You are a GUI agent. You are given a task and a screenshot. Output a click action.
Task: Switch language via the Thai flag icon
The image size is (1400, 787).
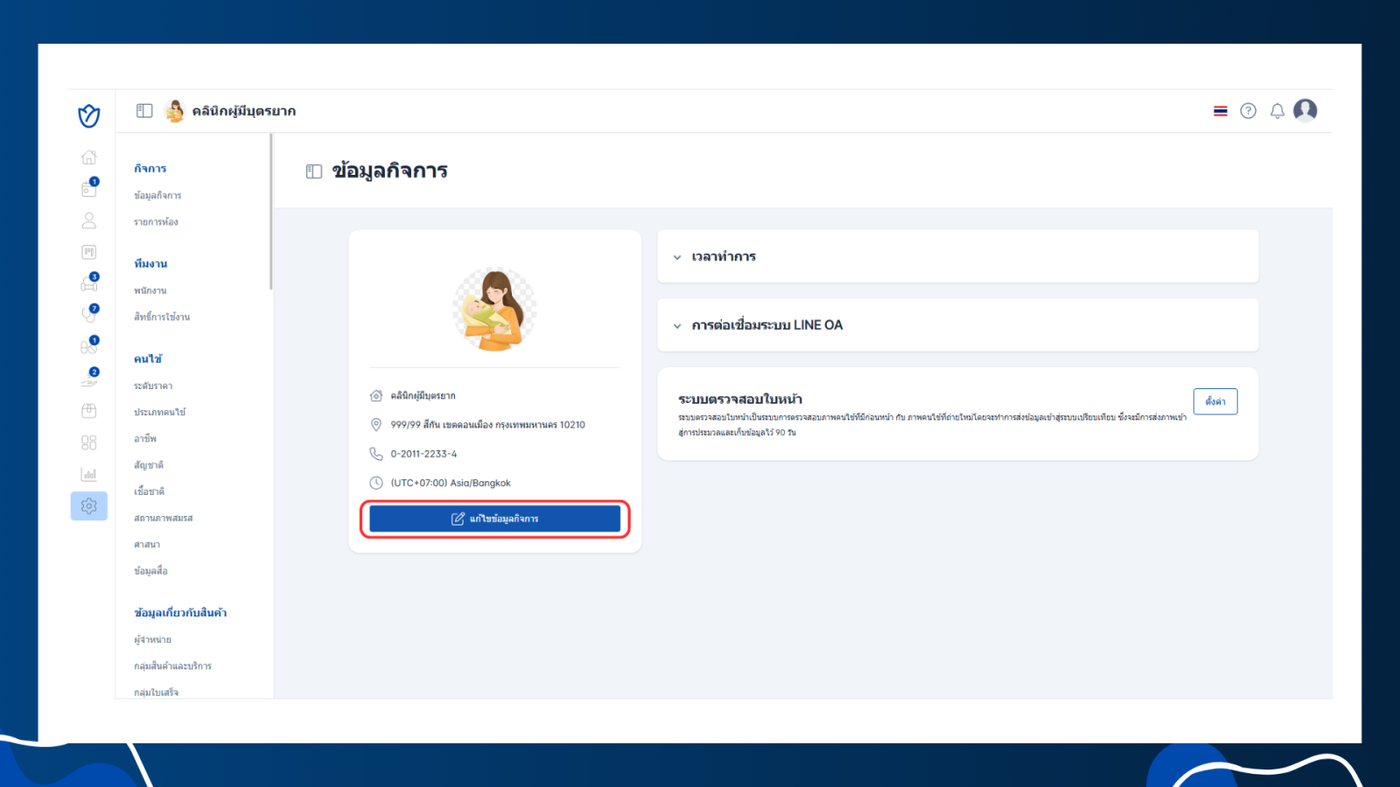click(x=1220, y=111)
